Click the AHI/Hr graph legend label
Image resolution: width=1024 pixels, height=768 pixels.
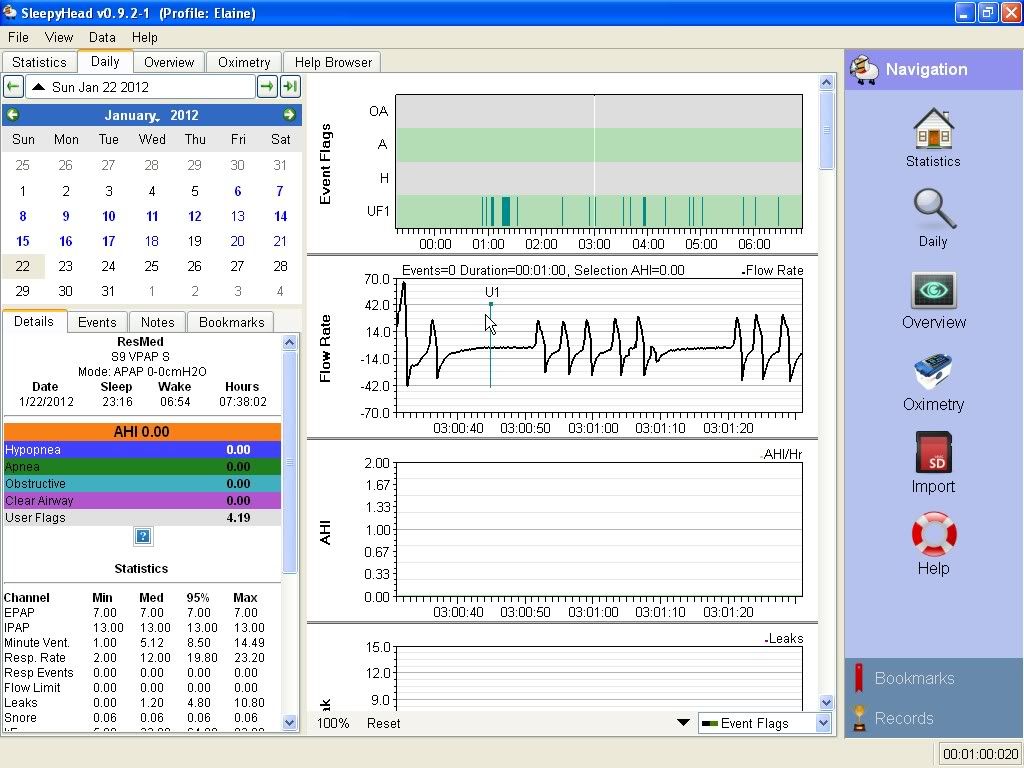click(782, 455)
